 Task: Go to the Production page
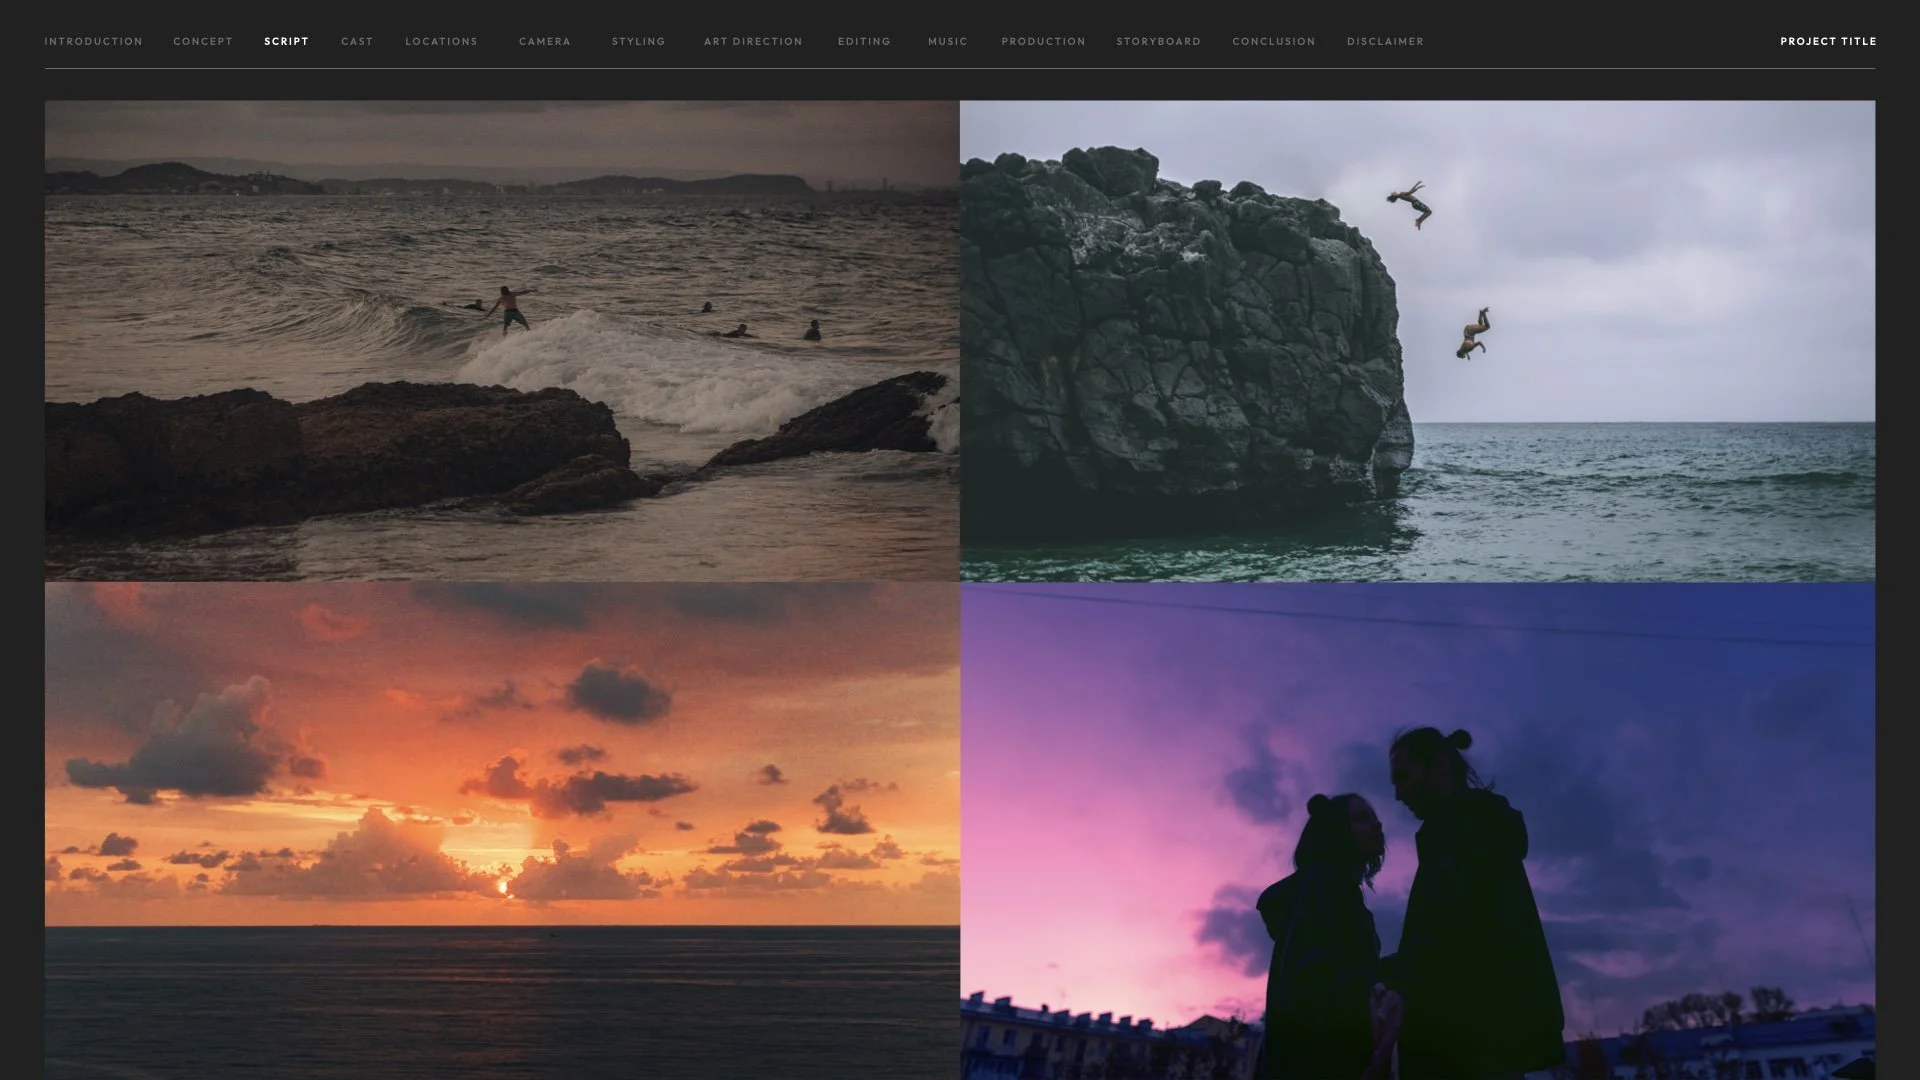(1043, 41)
